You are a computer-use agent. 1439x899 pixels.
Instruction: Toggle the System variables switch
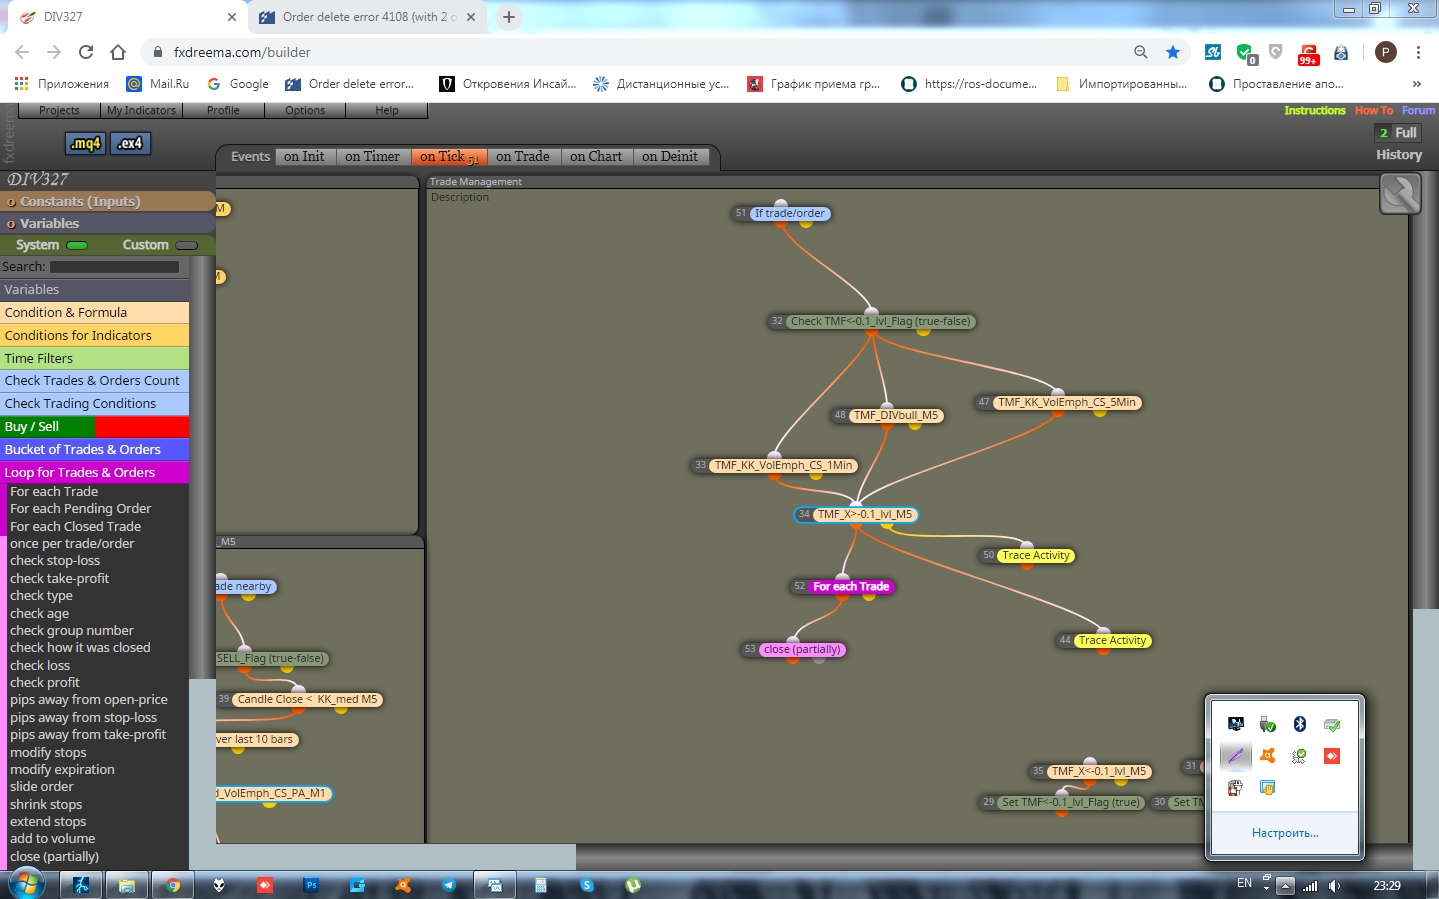point(77,245)
